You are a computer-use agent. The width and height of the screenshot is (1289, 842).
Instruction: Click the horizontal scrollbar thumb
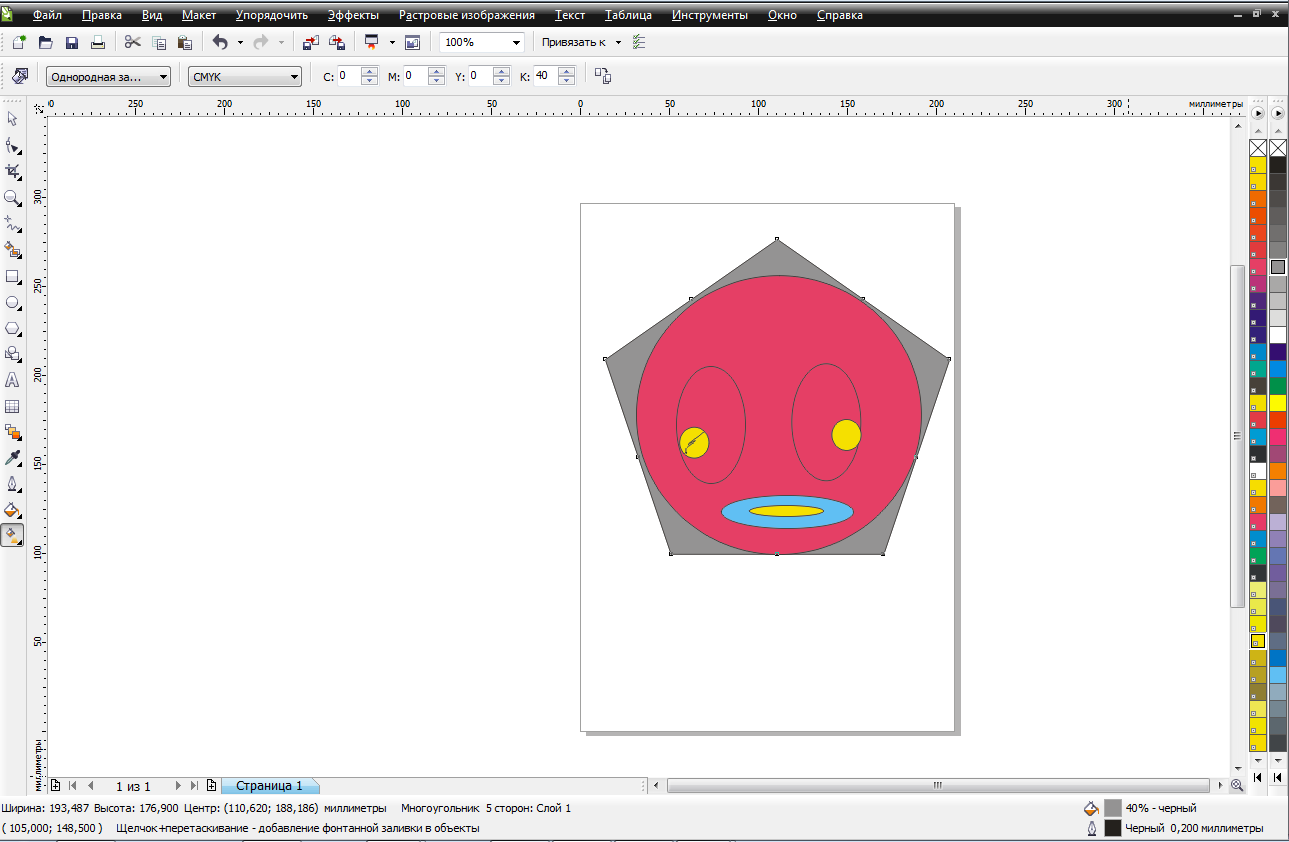click(x=936, y=786)
